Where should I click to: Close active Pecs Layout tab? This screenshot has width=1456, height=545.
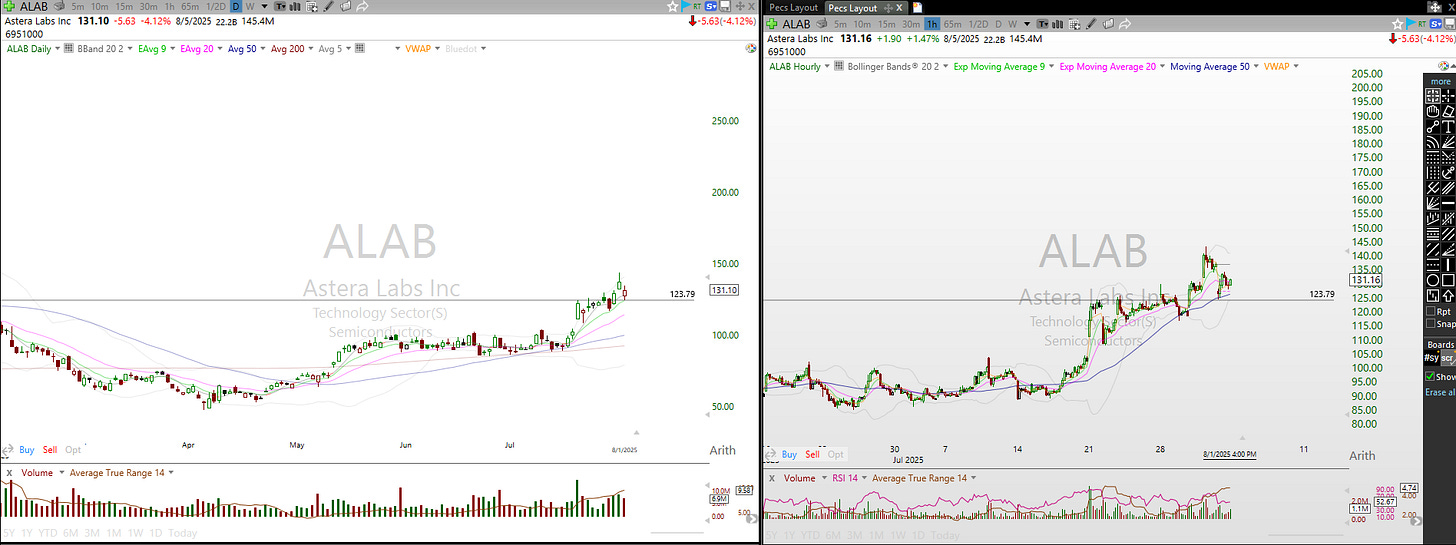(x=899, y=8)
